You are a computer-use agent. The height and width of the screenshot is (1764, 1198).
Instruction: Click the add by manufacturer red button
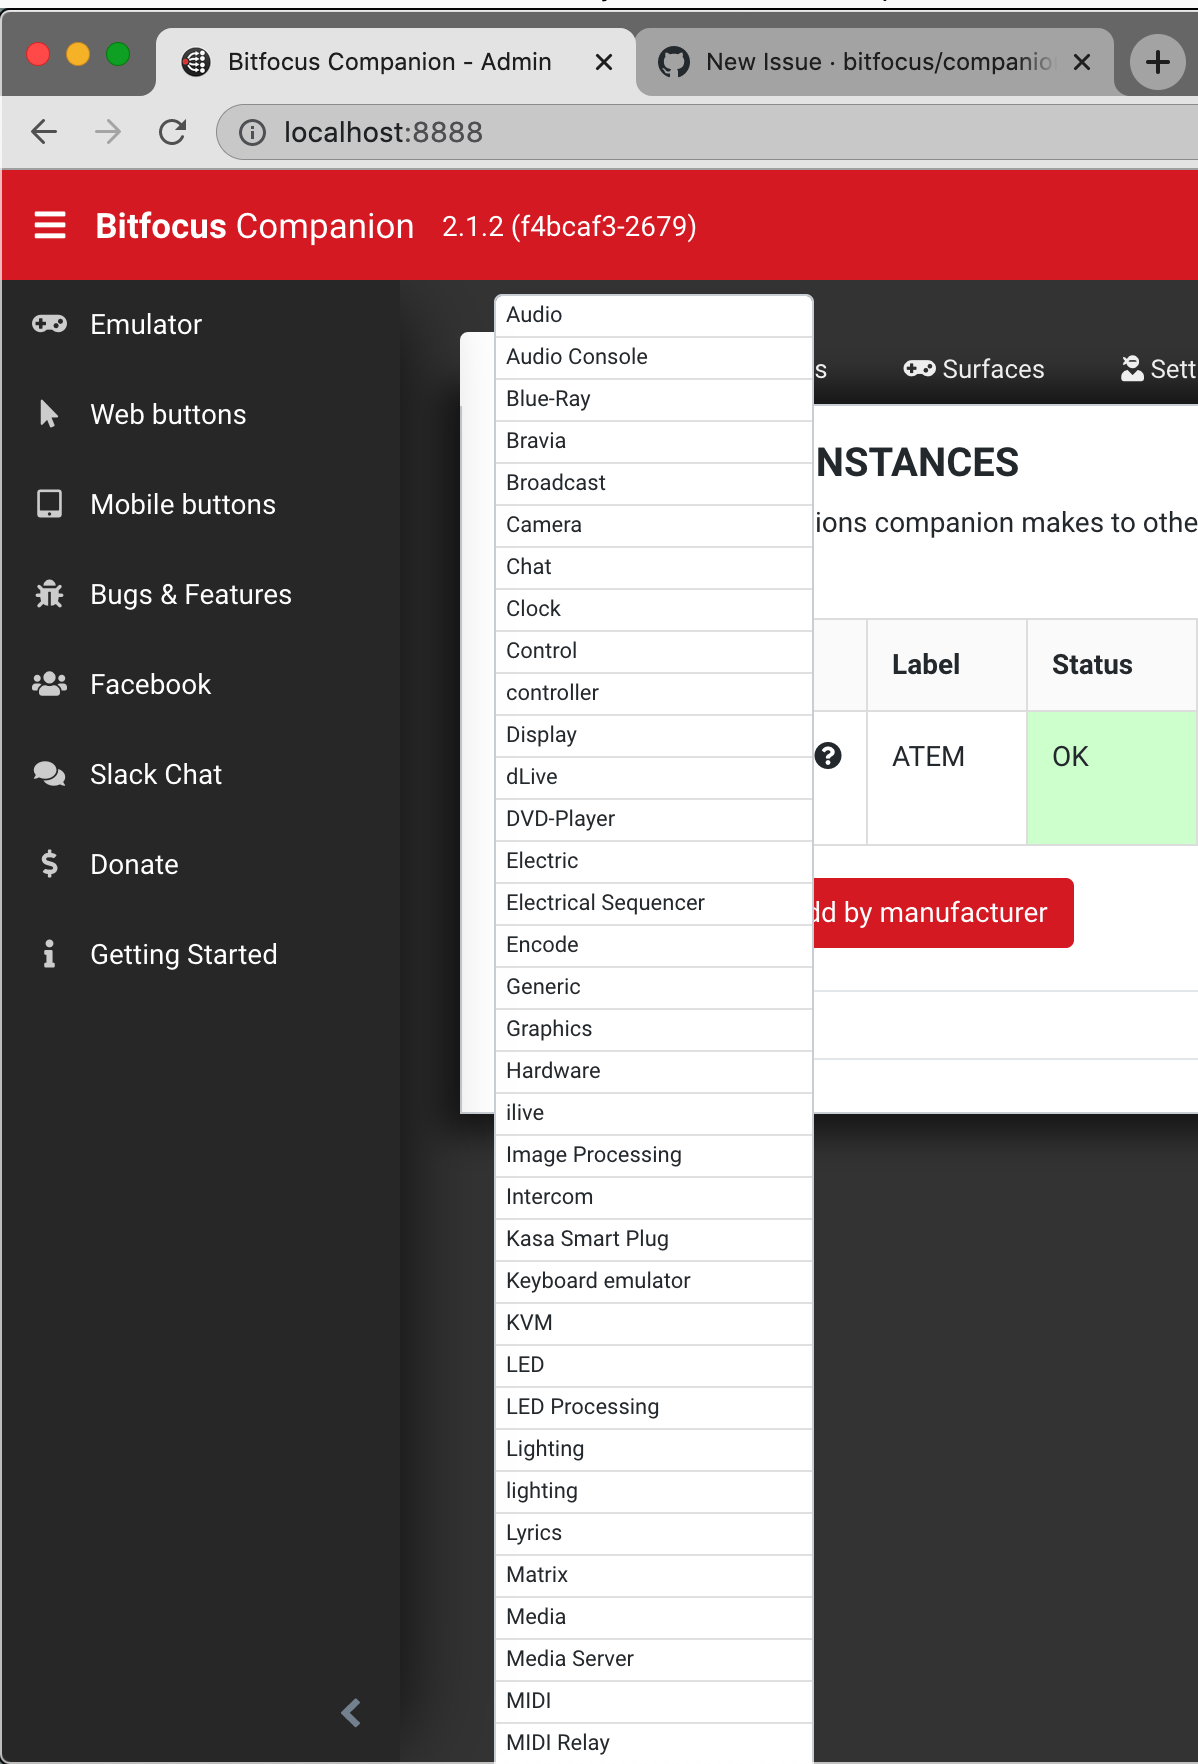pyautogui.click(x=943, y=913)
